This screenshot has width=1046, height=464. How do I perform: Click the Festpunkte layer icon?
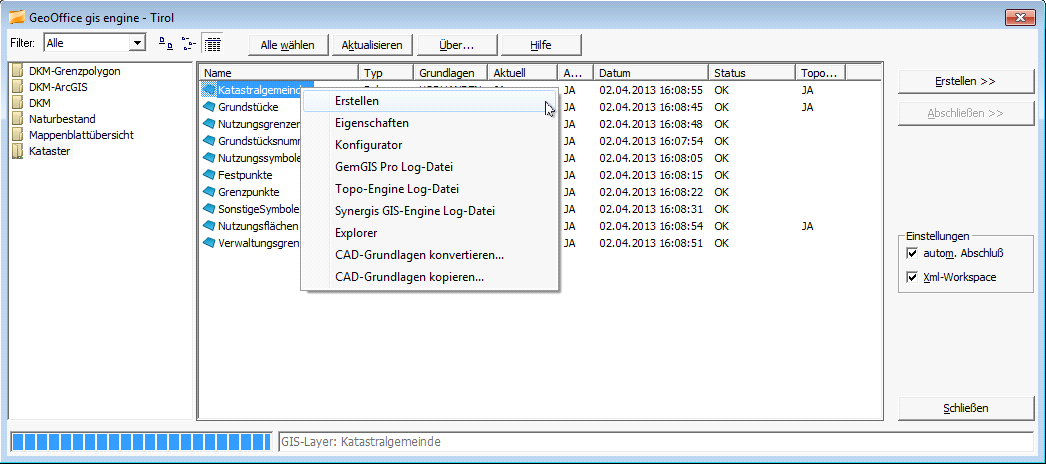[209, 174]
